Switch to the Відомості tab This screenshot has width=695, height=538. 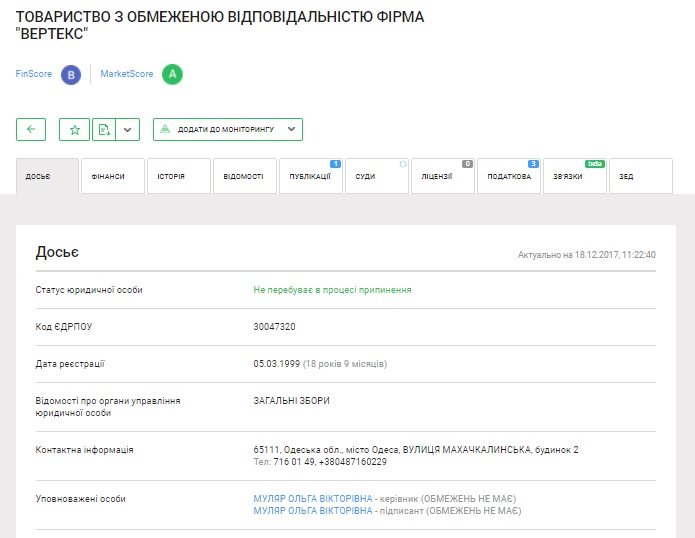(244, 177)
